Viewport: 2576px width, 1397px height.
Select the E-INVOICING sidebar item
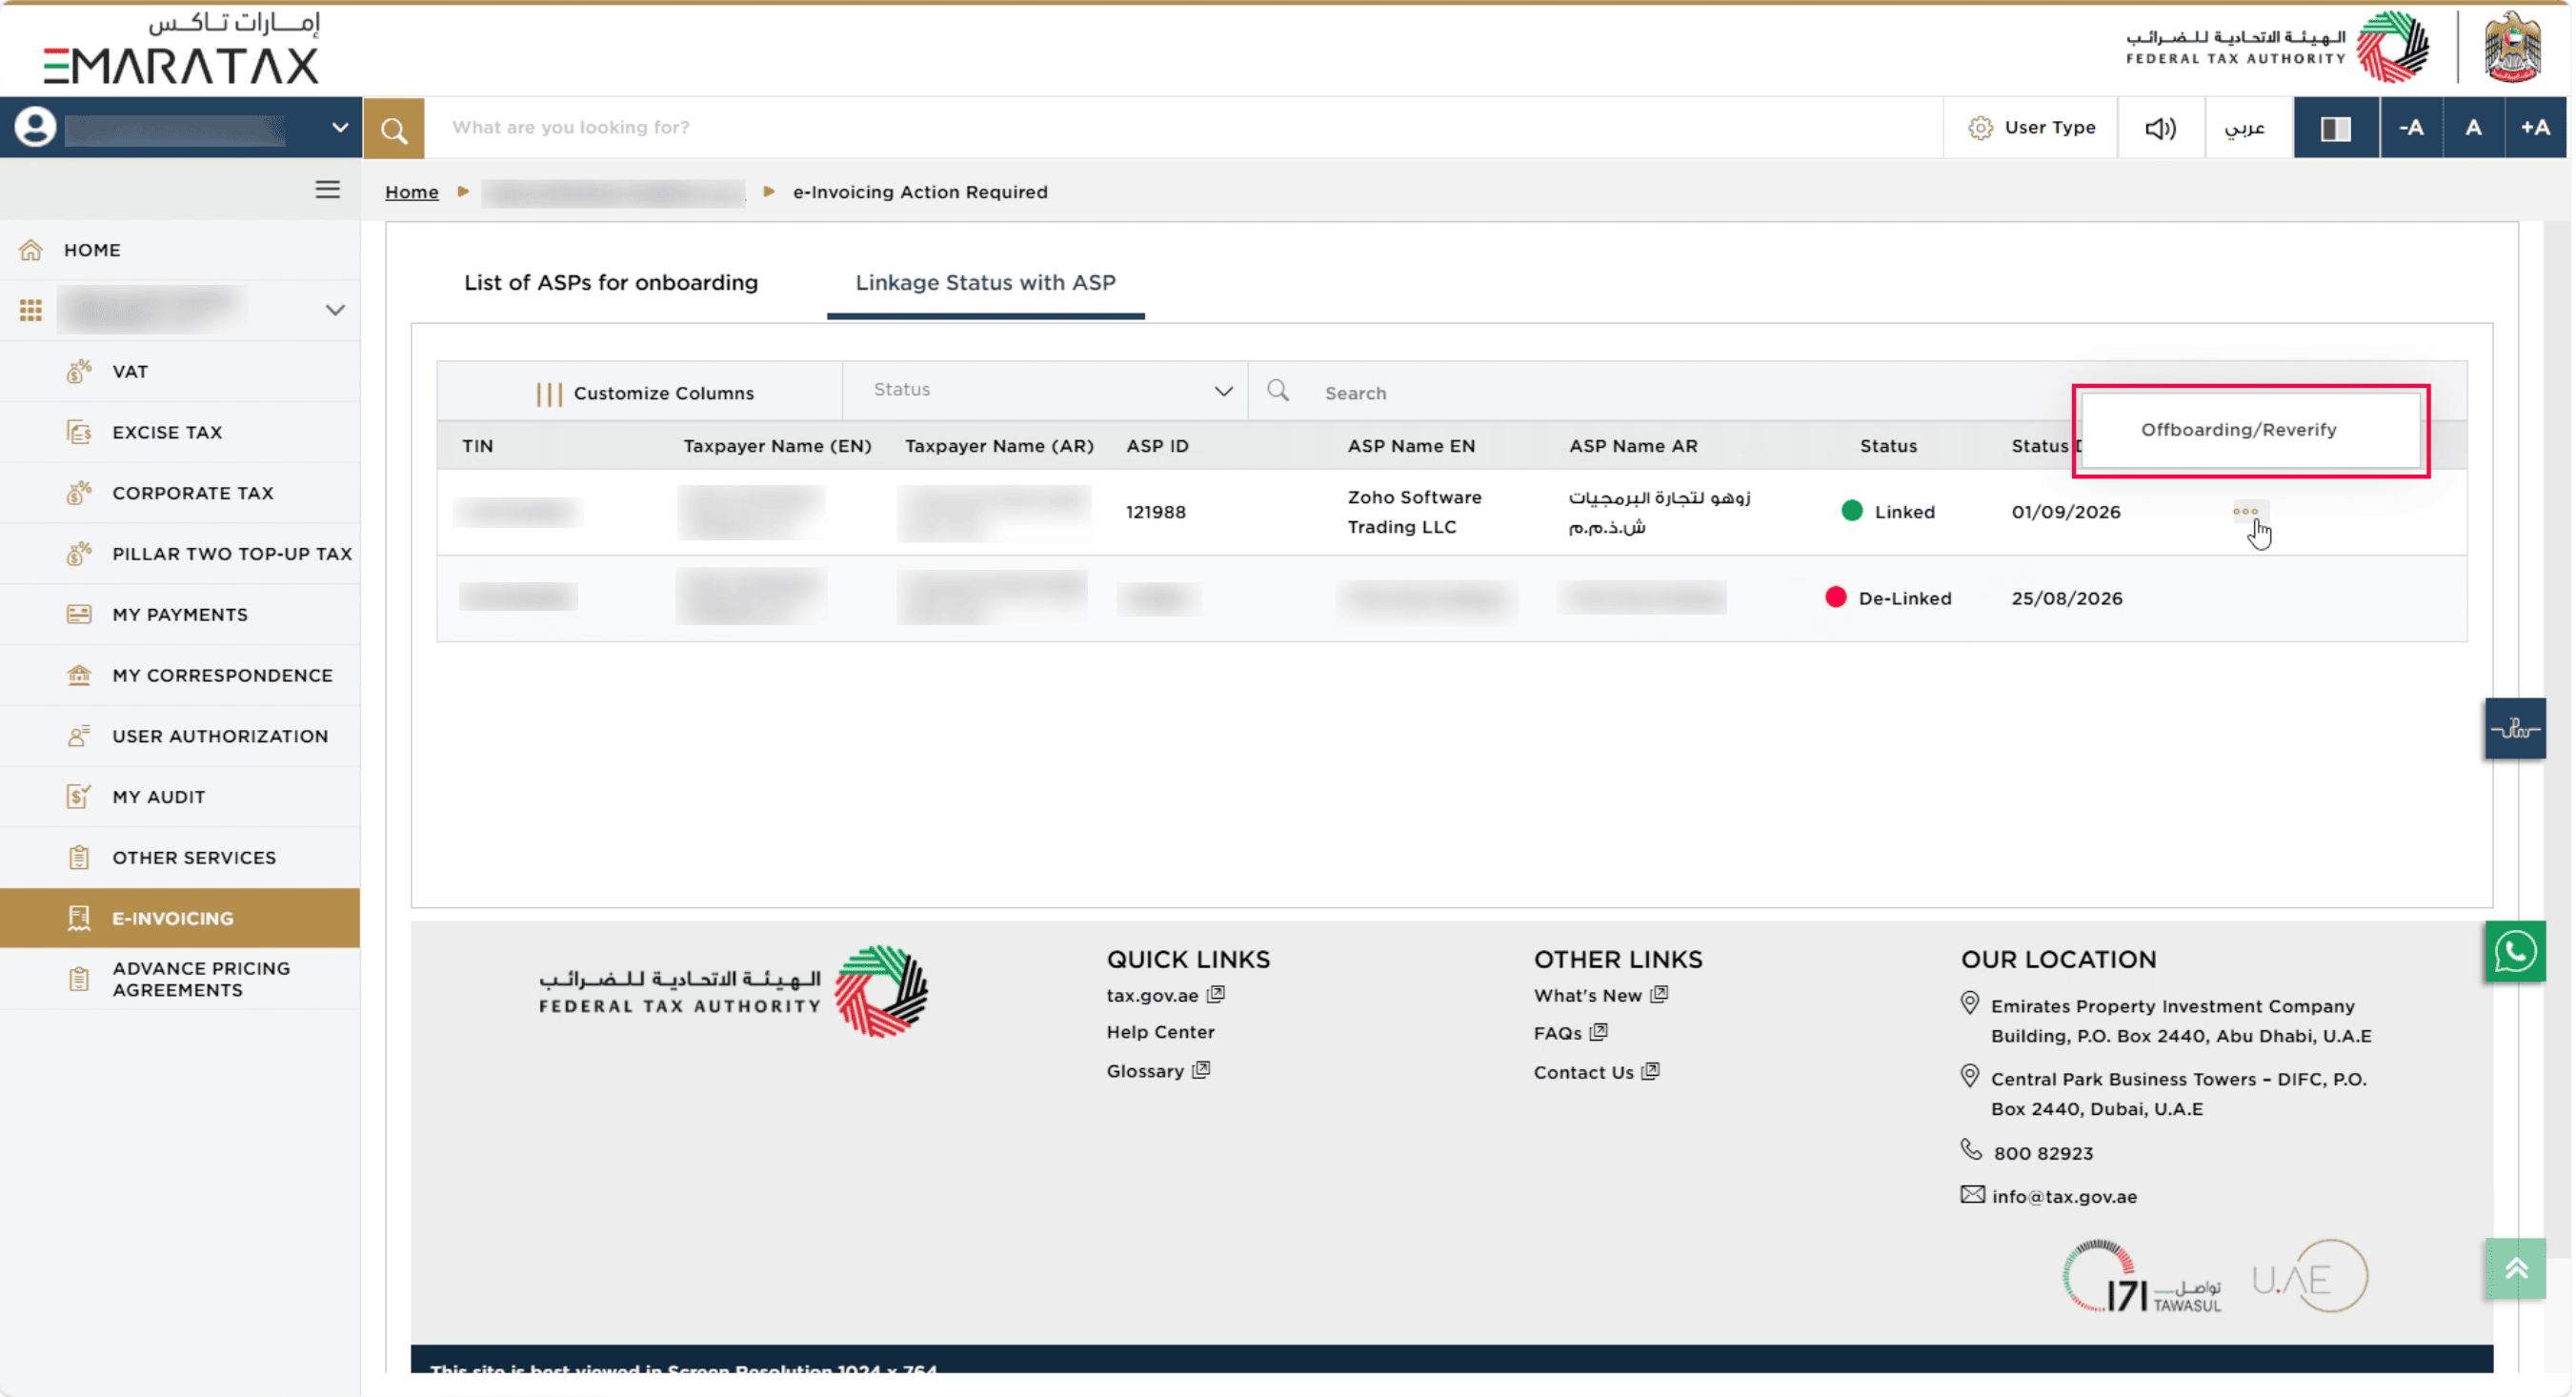point(180,918)
